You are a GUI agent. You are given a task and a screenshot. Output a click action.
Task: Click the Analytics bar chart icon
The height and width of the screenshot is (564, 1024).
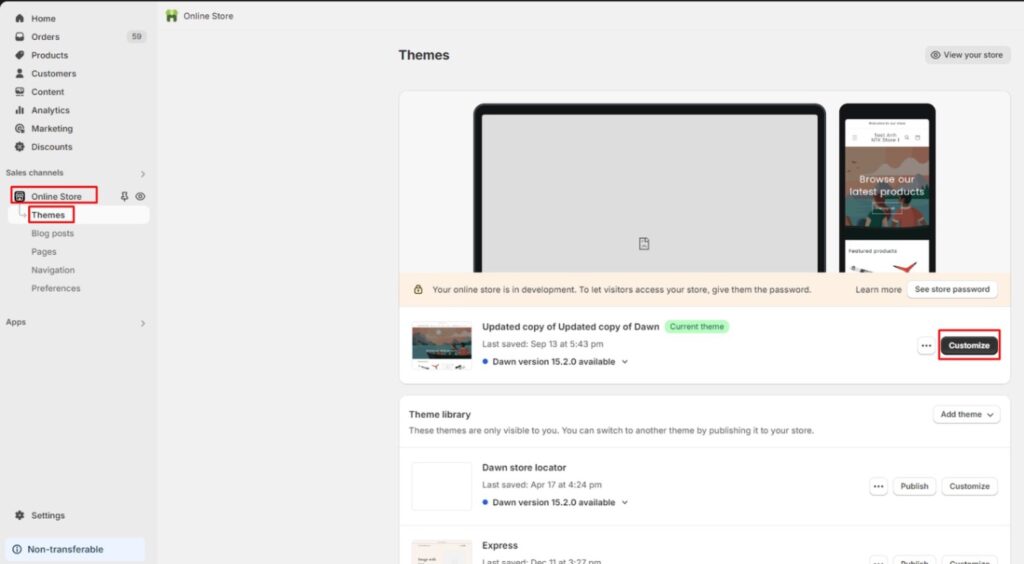coord(20,110)
